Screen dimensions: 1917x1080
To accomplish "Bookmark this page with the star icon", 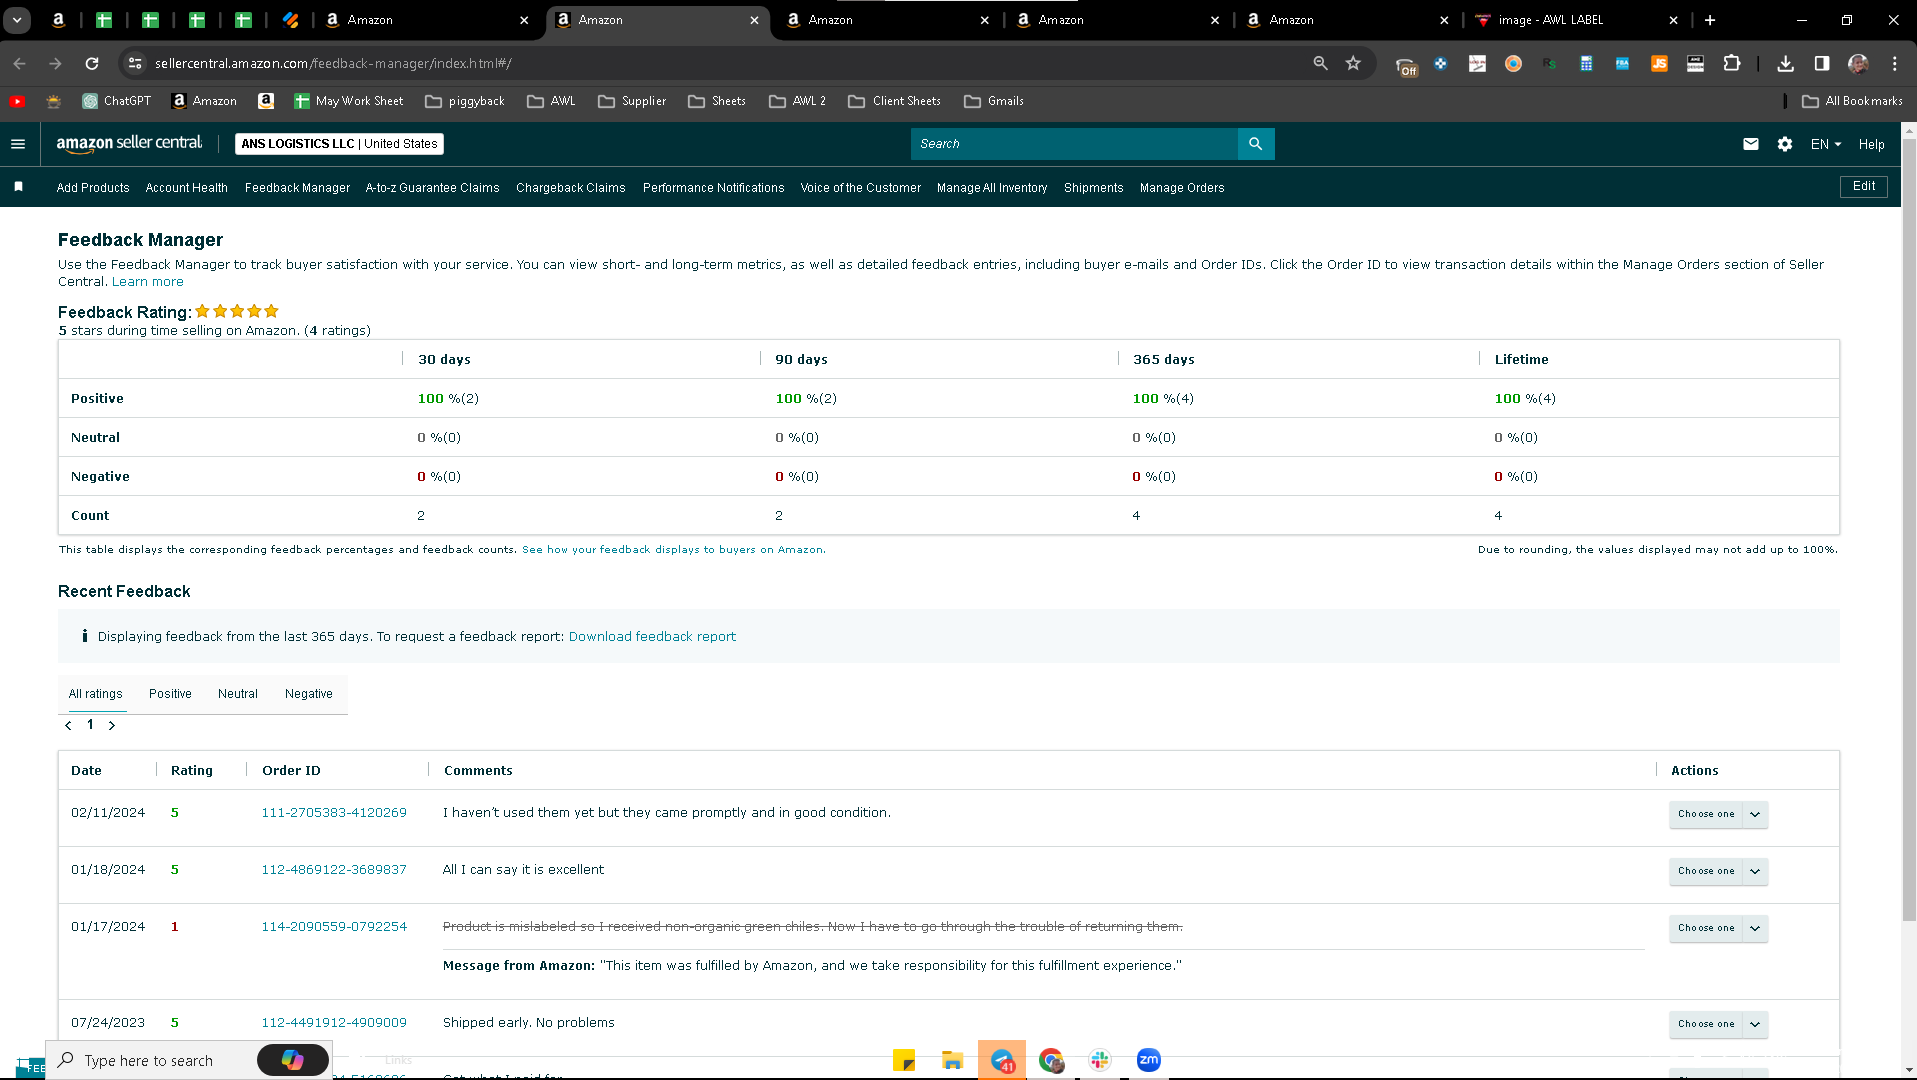I will (1353, 63).
